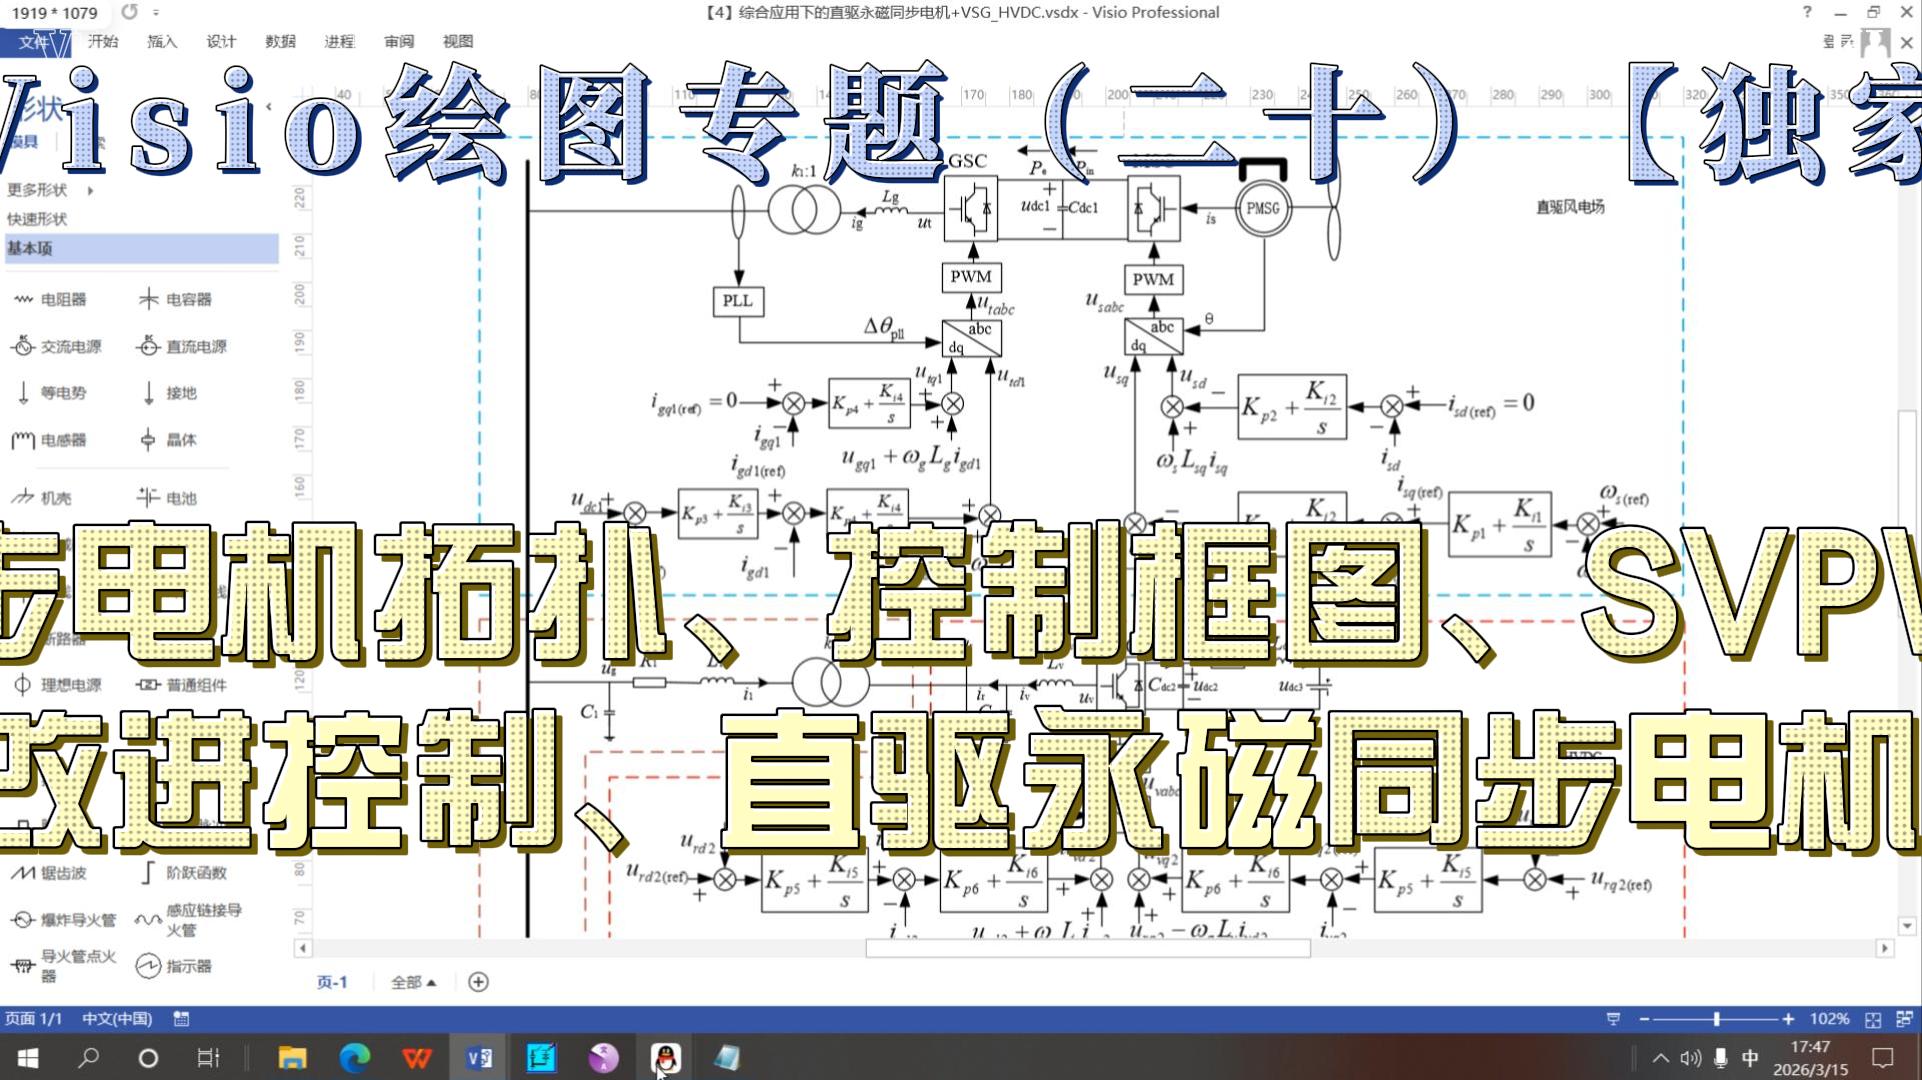Choose the 电感器 inductor shape

point(50,440)
